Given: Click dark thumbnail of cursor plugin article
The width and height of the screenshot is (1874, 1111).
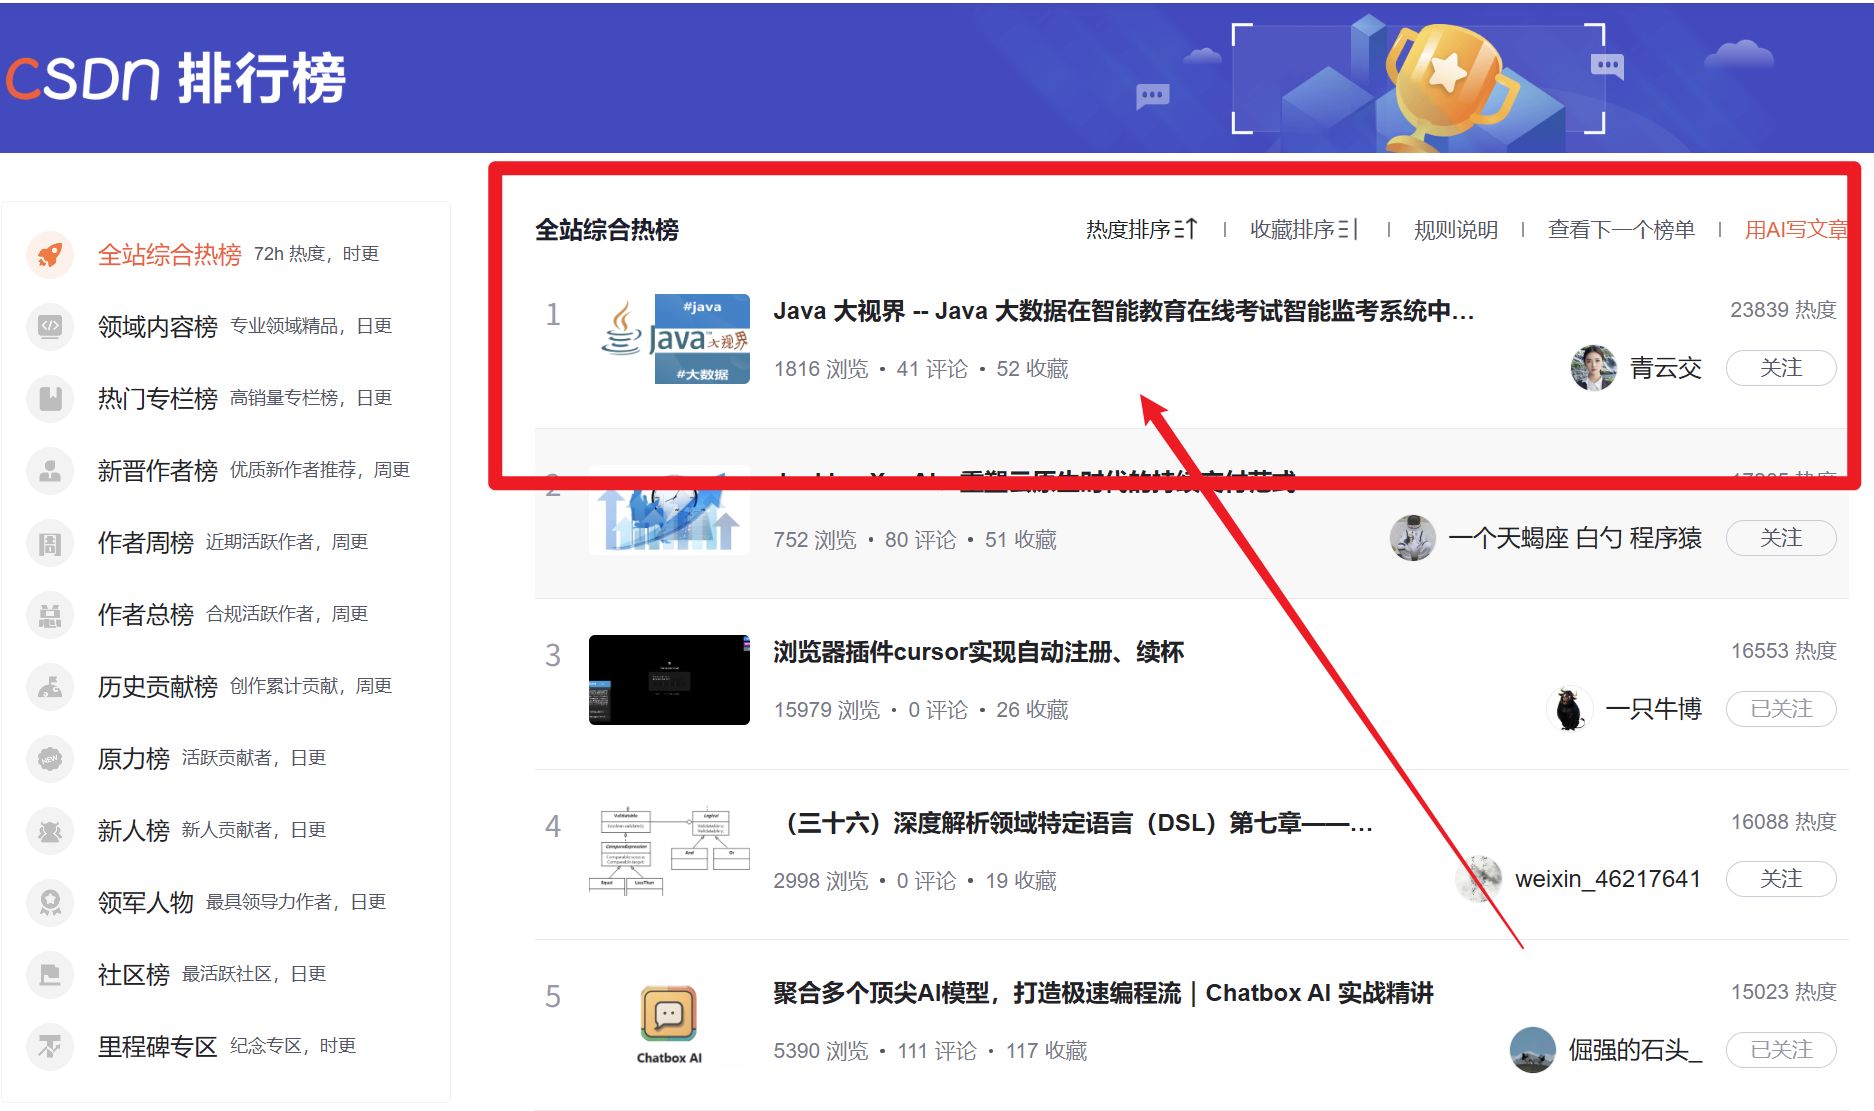Looking at the screenshot, I should [x=669, y=680].
